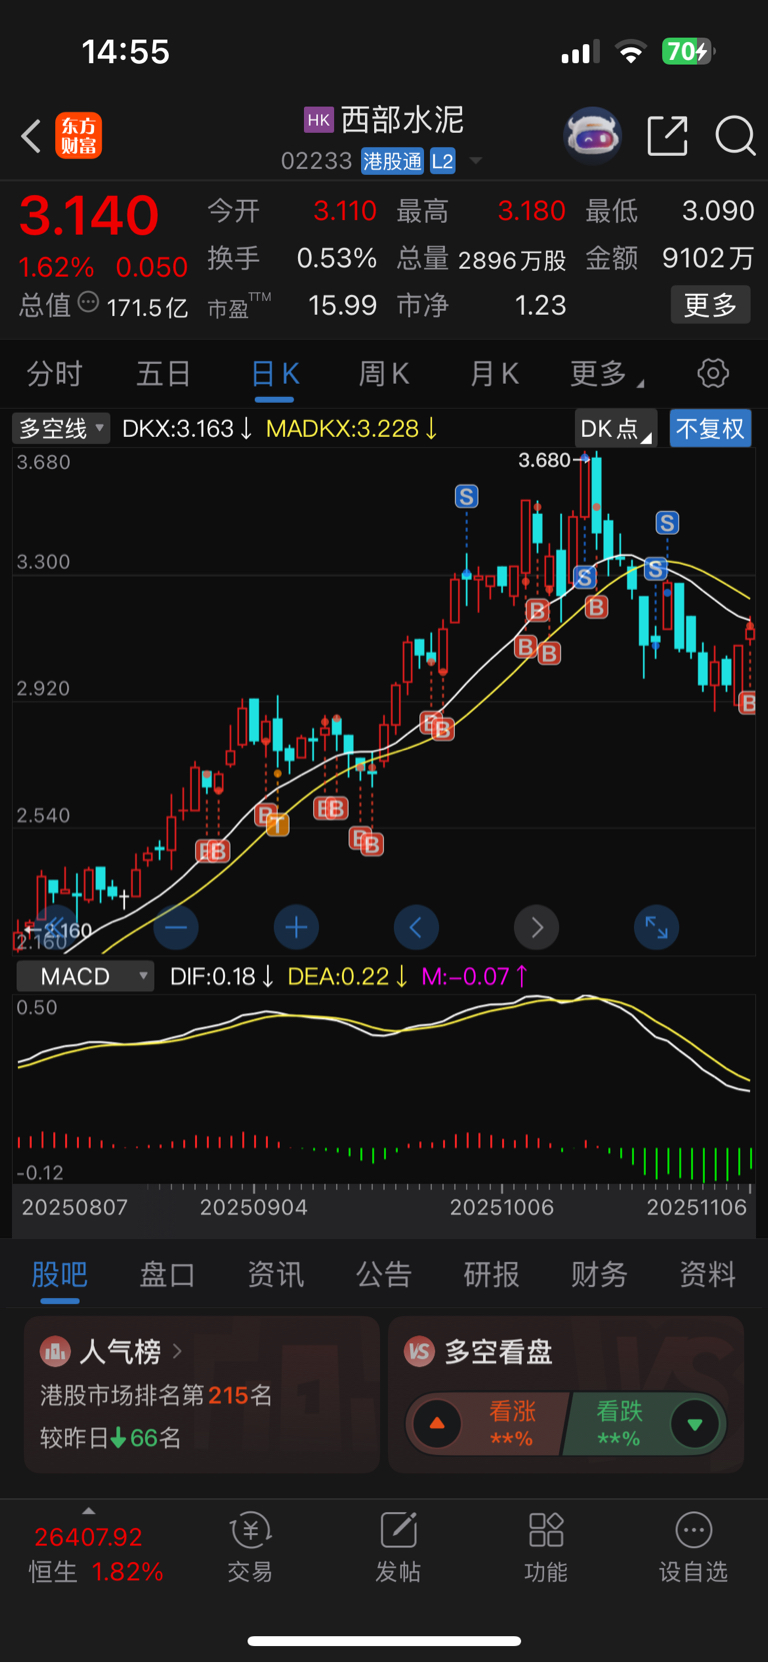This screenshot has height=1663, width=768.
Task: Open 交易 trading icon
Action: click(x=250, y=1547)
